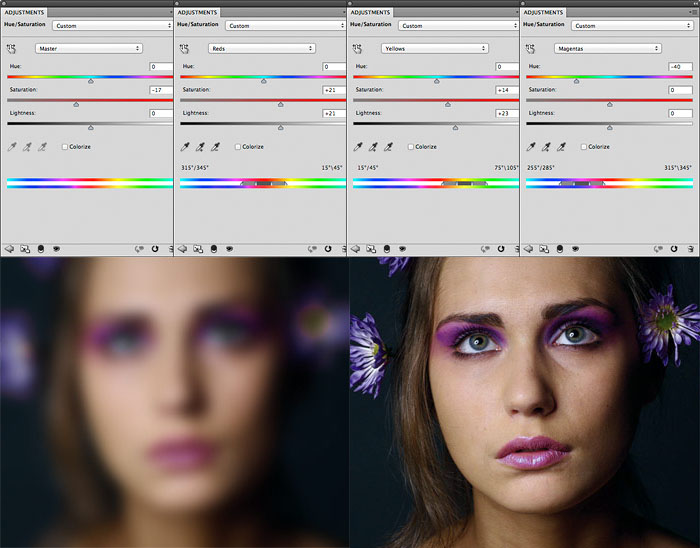Viewport: 700px width, 548px height.
Task: Check the Colorize box in the Magentas panel
Action: pyautogui.click(x=584, y=147)
